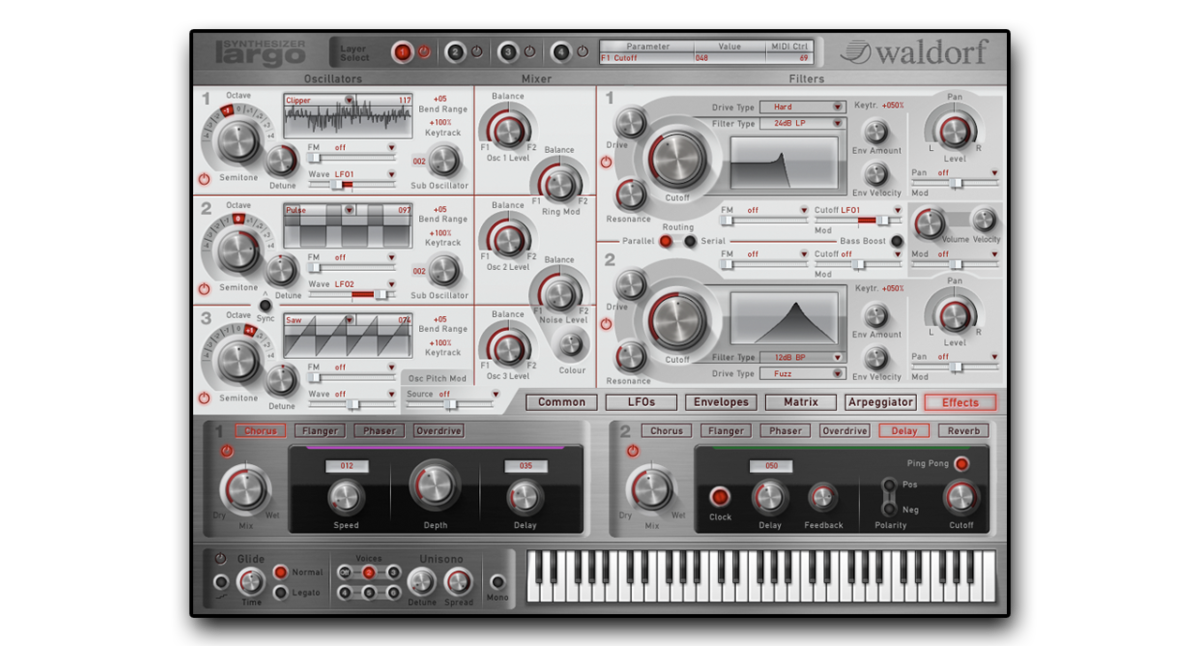This screenshot has width=1200, height=646.
Task: Enable the Bass Boost switch
Action: (x=897, y=241)
